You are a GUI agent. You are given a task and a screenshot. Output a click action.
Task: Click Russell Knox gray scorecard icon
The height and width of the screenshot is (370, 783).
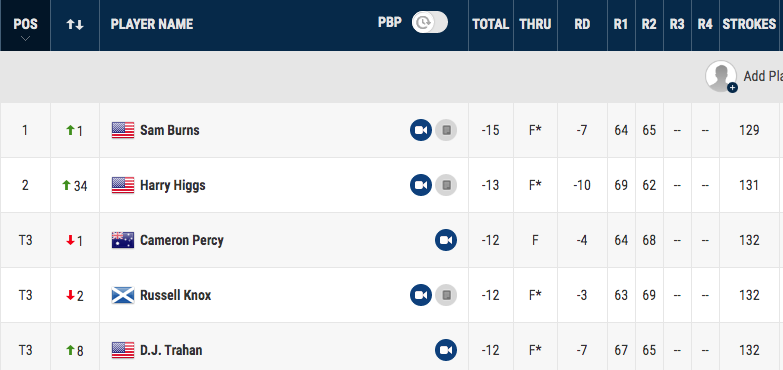[446, 295]
